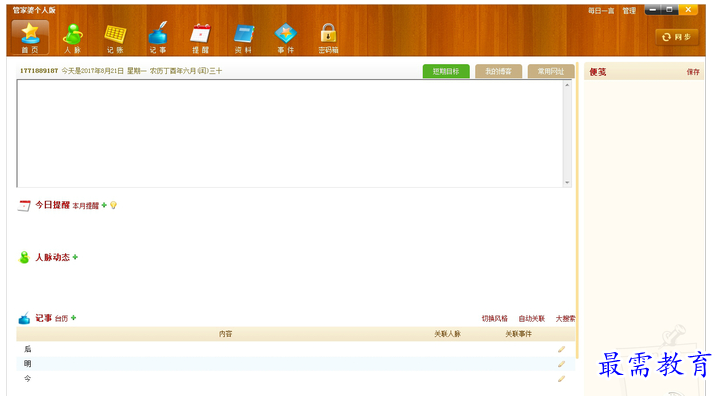720x396 pixels.
Task: Click the 内容 column header
Action: (225, 334)
